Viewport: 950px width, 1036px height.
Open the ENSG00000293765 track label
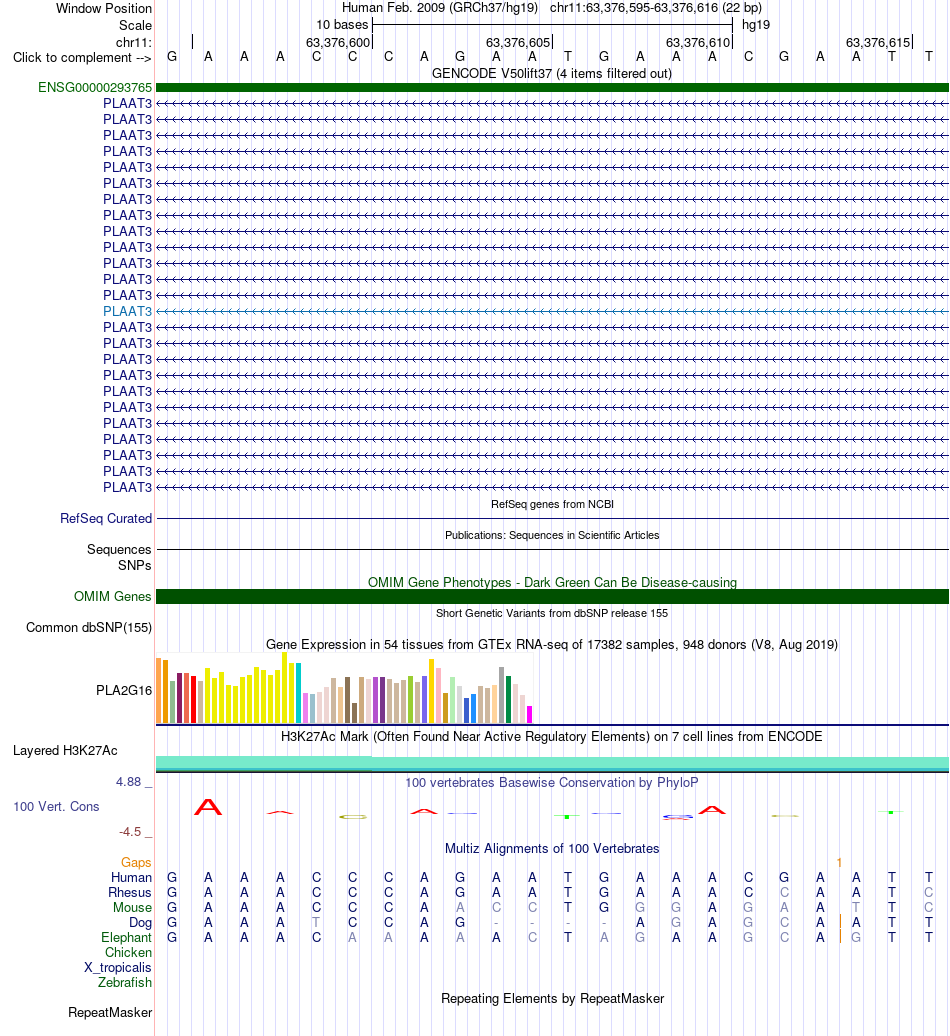[x=95, y=87]
